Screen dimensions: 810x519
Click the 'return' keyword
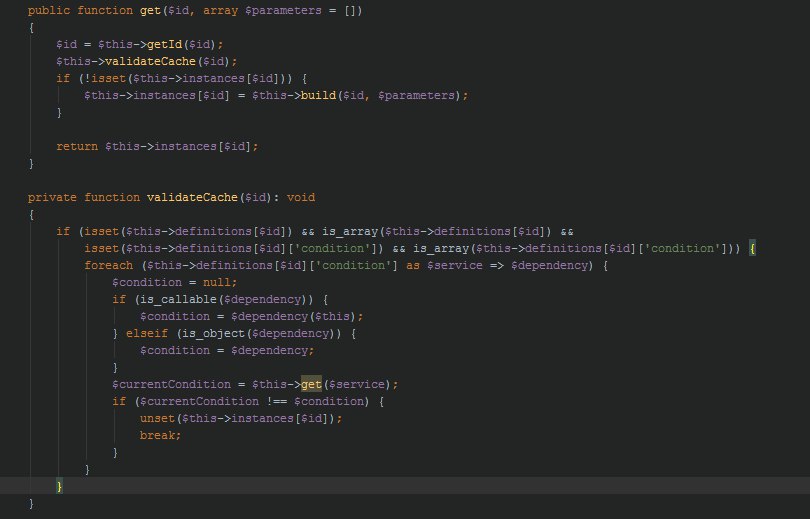(77, 146)
